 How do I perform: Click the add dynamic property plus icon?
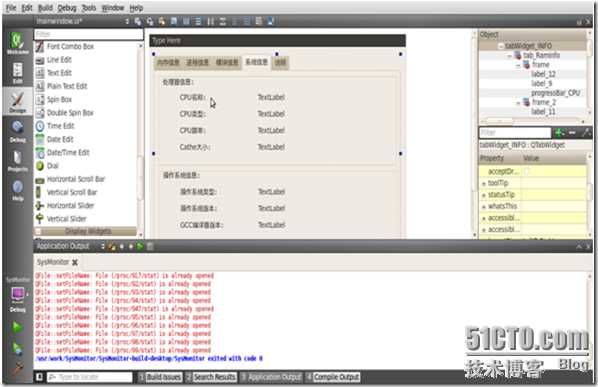pyautogui.click(x=559, y=133)
